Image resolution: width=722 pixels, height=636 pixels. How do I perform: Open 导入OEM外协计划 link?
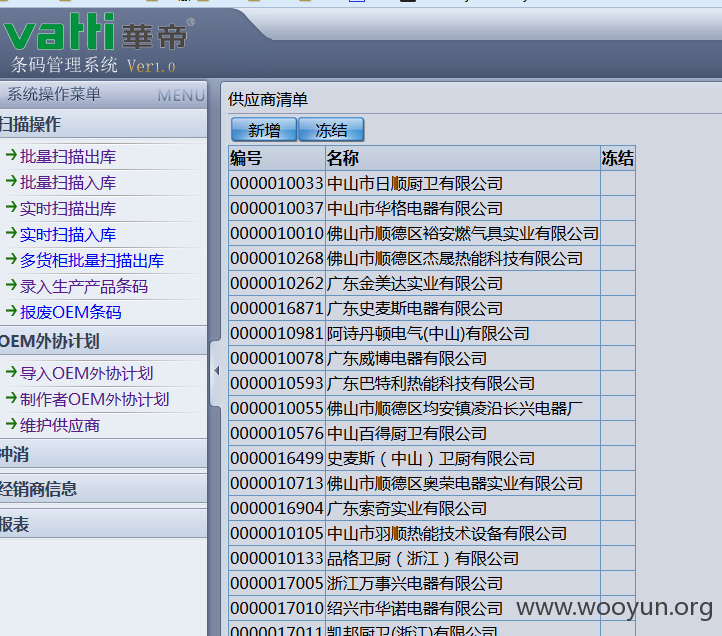tap(86, 373)
